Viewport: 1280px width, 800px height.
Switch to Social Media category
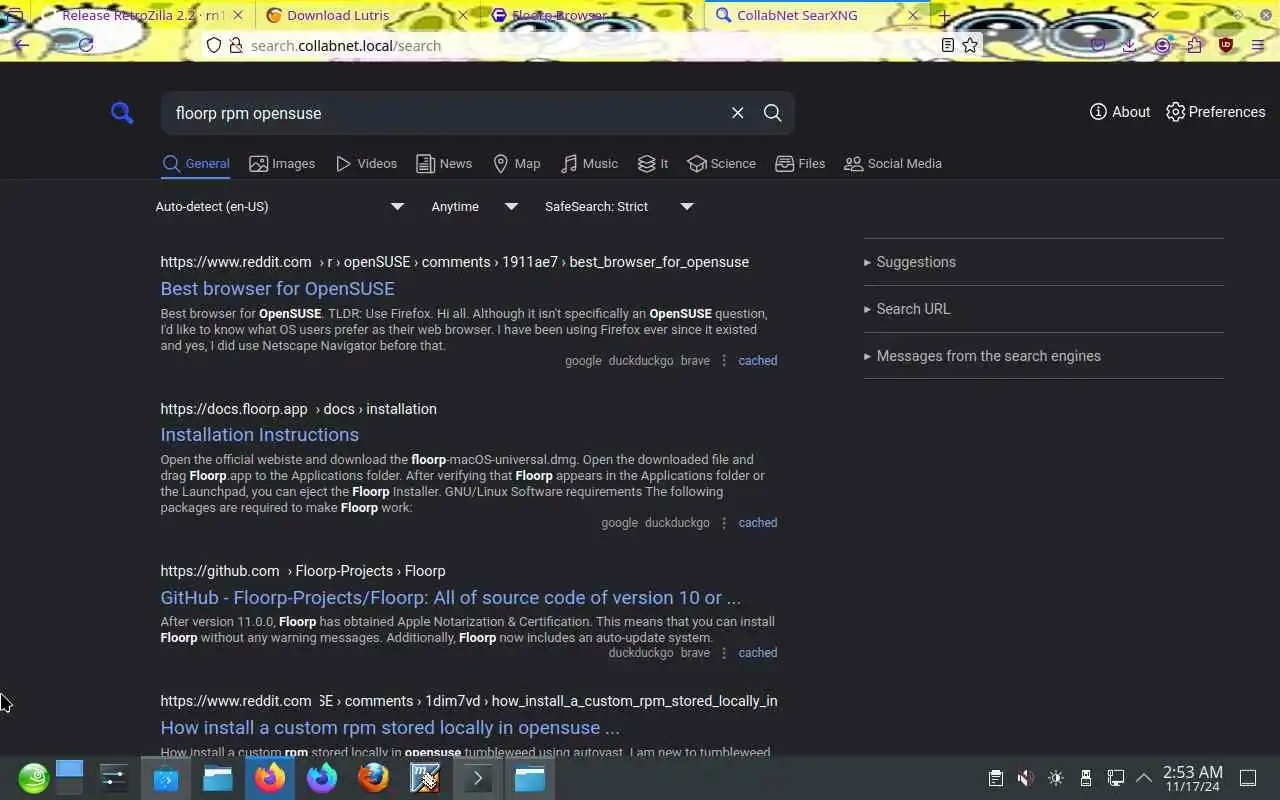(893, 164)
